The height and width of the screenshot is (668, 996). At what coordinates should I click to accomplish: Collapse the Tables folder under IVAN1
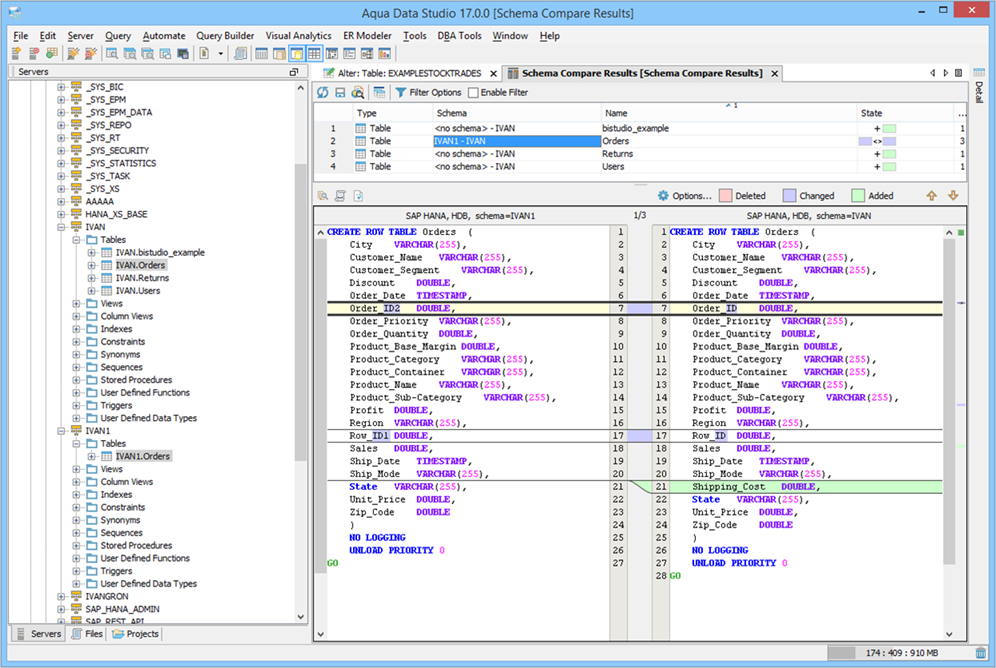[76, 443]
